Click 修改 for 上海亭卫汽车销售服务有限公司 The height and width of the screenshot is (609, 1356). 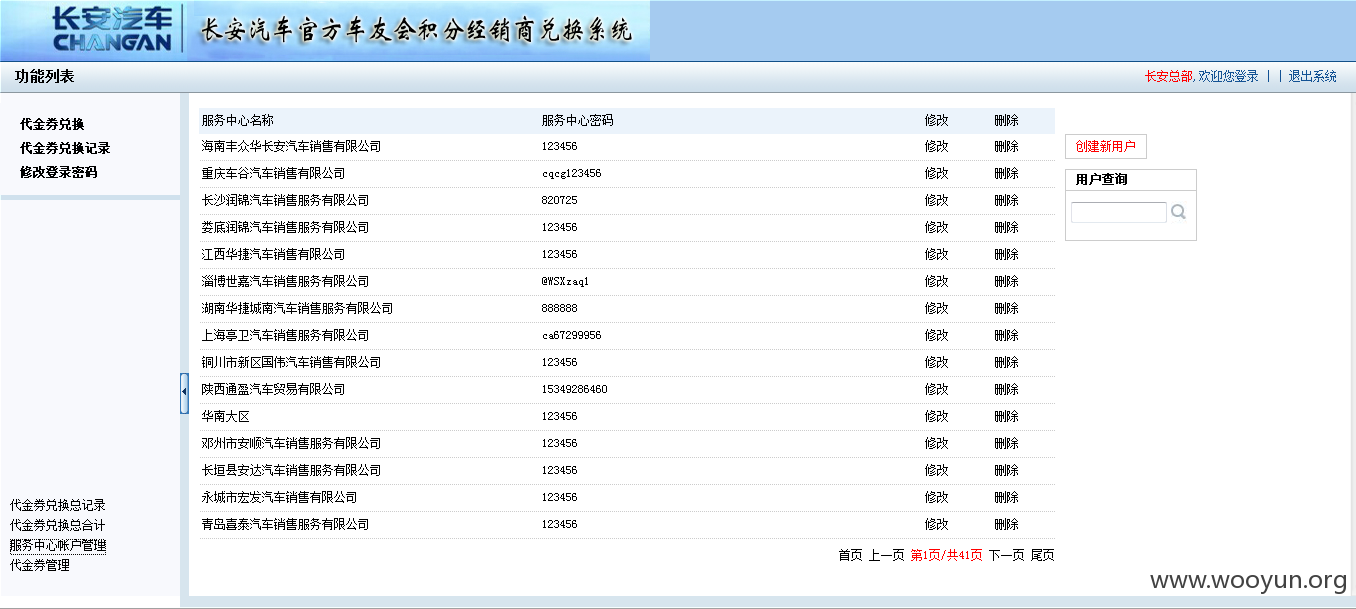pos(936,335)
